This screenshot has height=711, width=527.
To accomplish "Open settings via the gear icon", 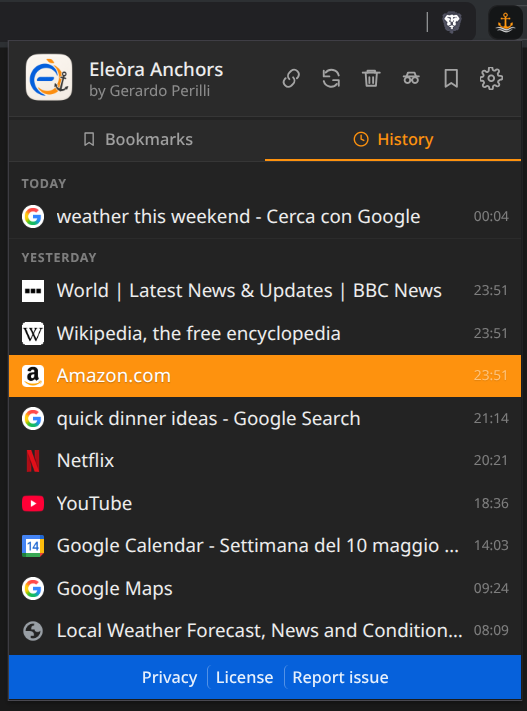I will point(491,79).
